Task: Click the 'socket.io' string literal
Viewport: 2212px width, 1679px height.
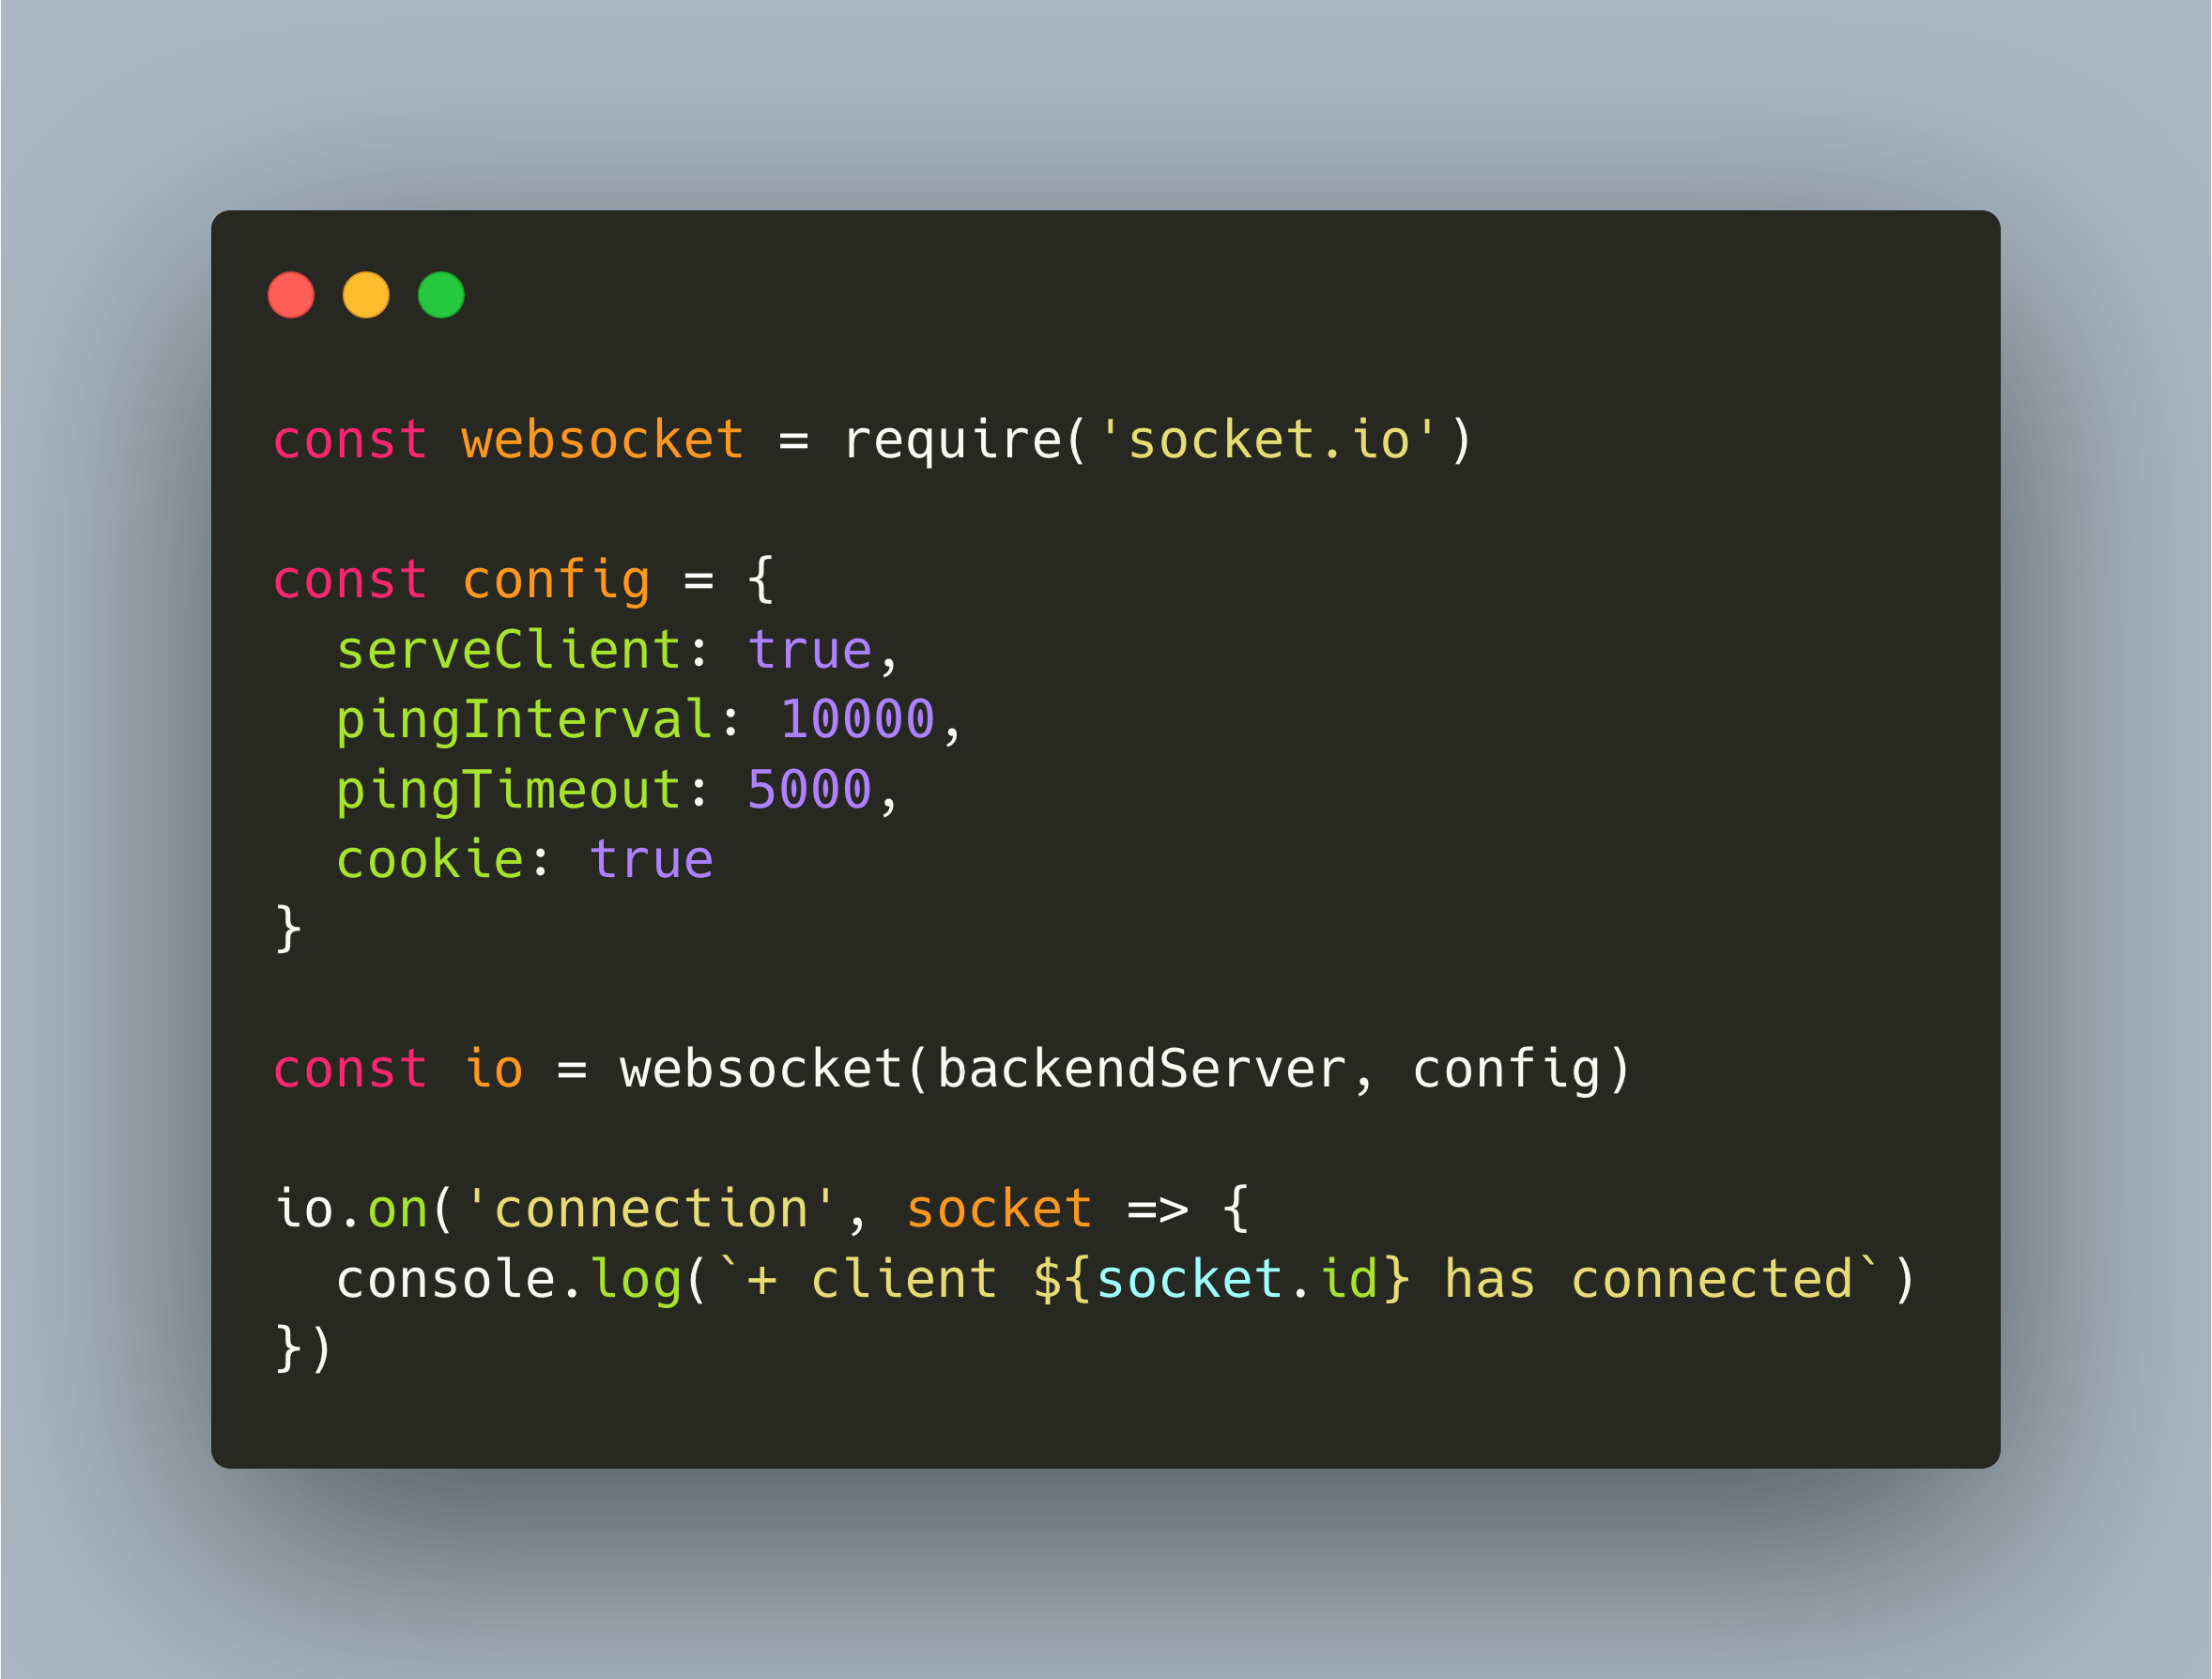Action: click(x=1269, y=440)
